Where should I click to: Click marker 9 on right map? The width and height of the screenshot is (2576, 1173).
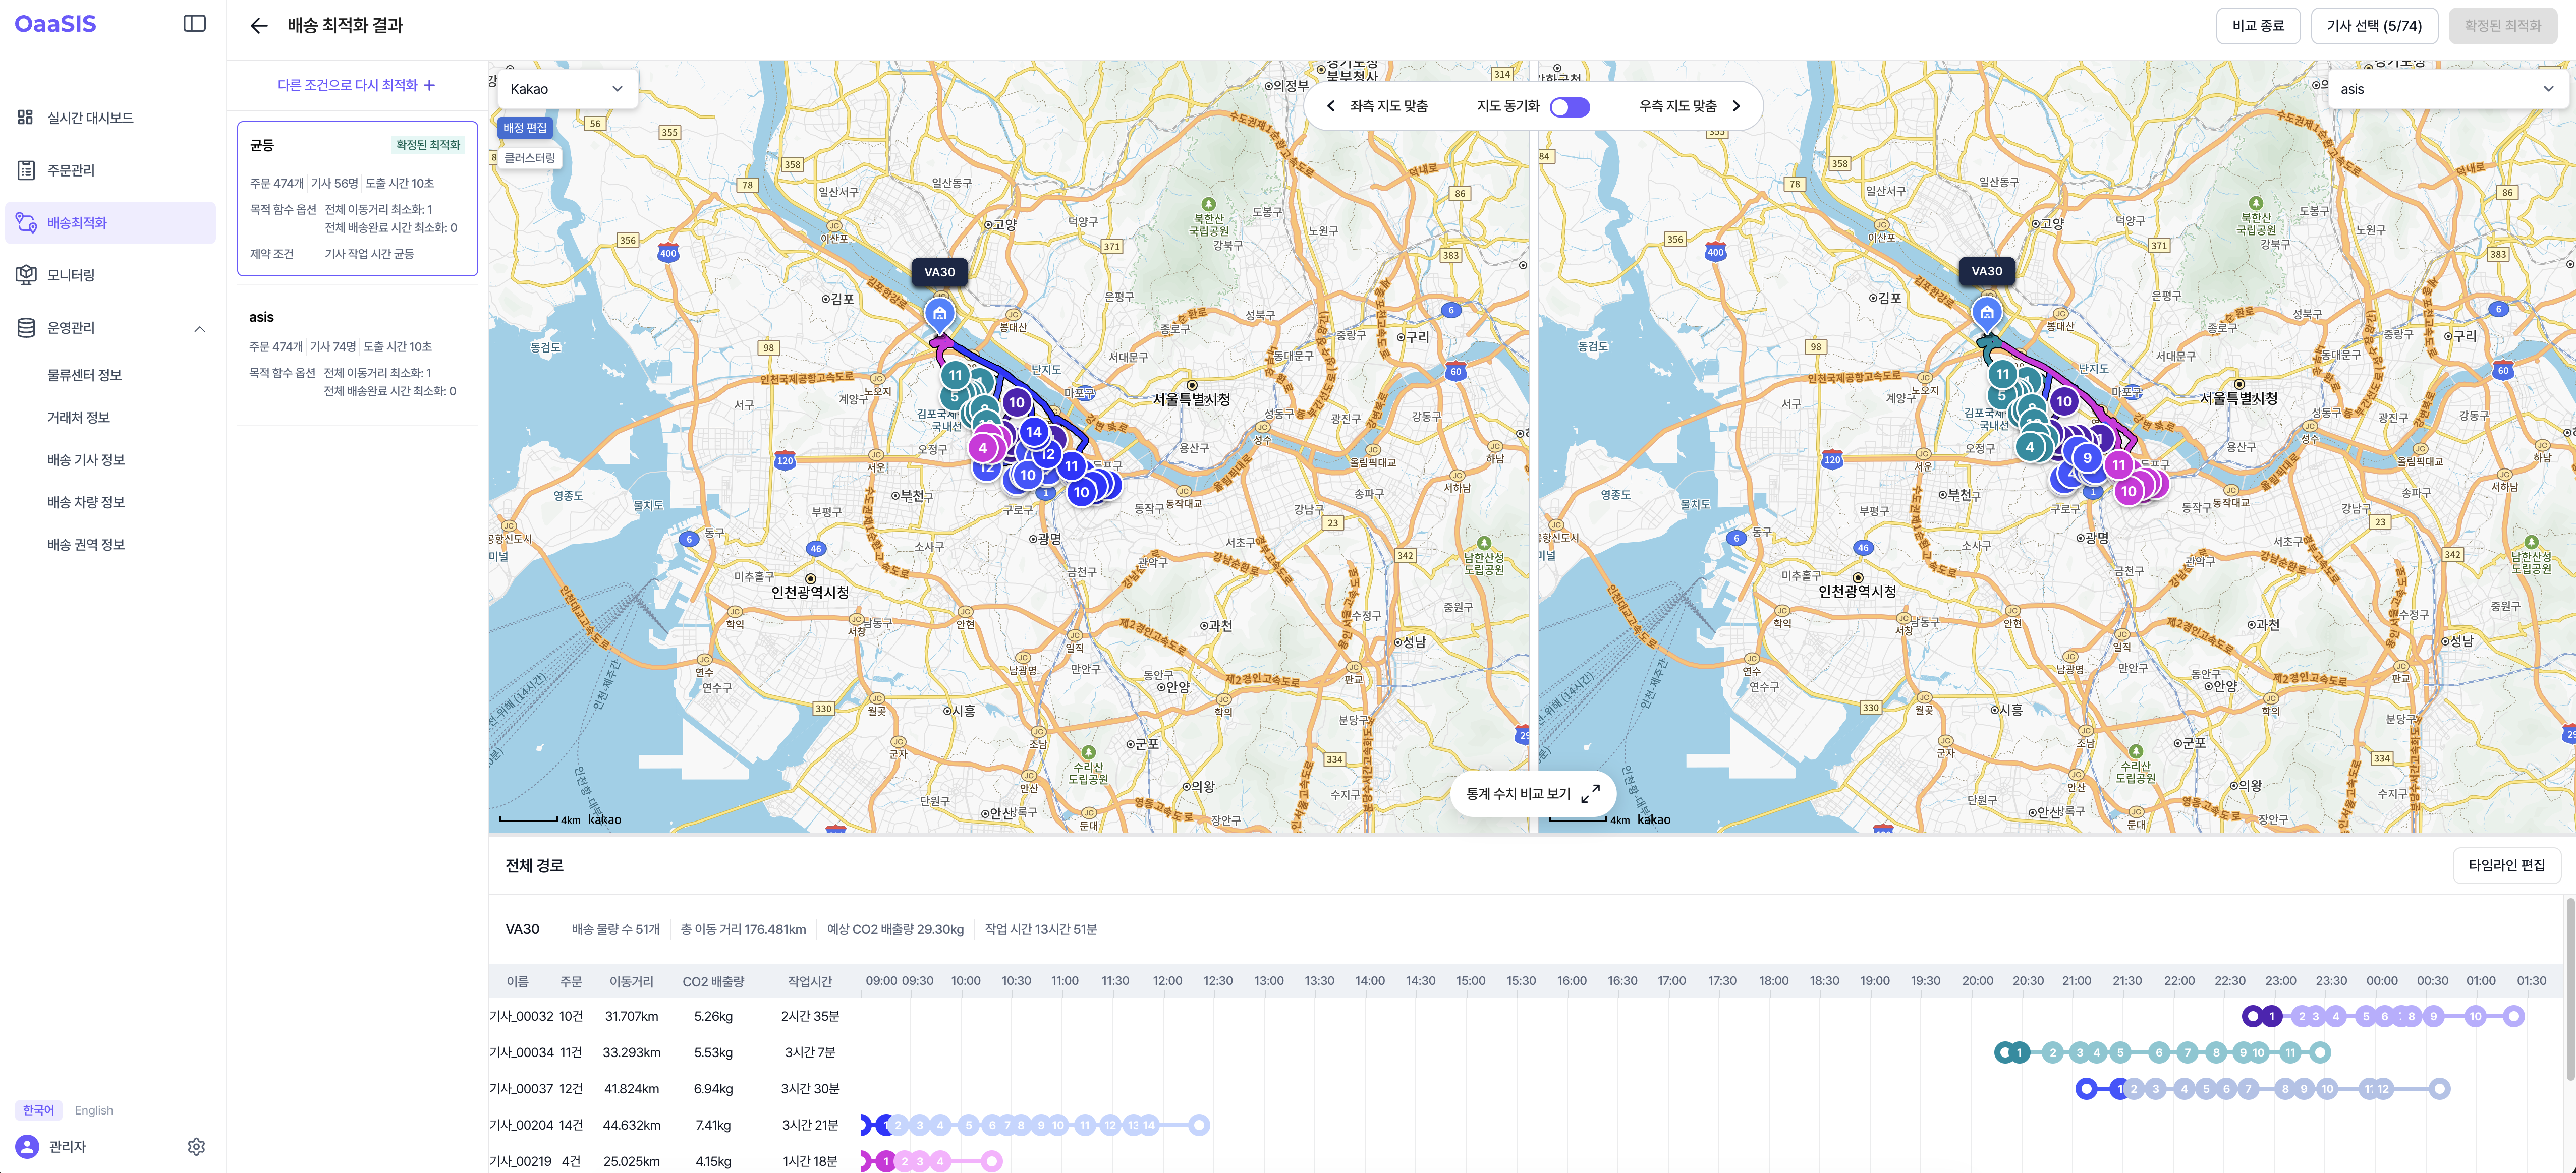pyautogui.click(x=2087, y=458)
